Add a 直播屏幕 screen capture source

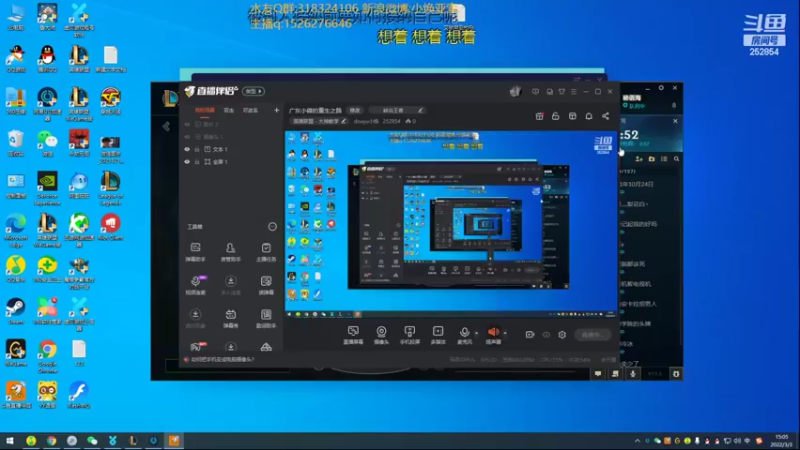point(353,335)
